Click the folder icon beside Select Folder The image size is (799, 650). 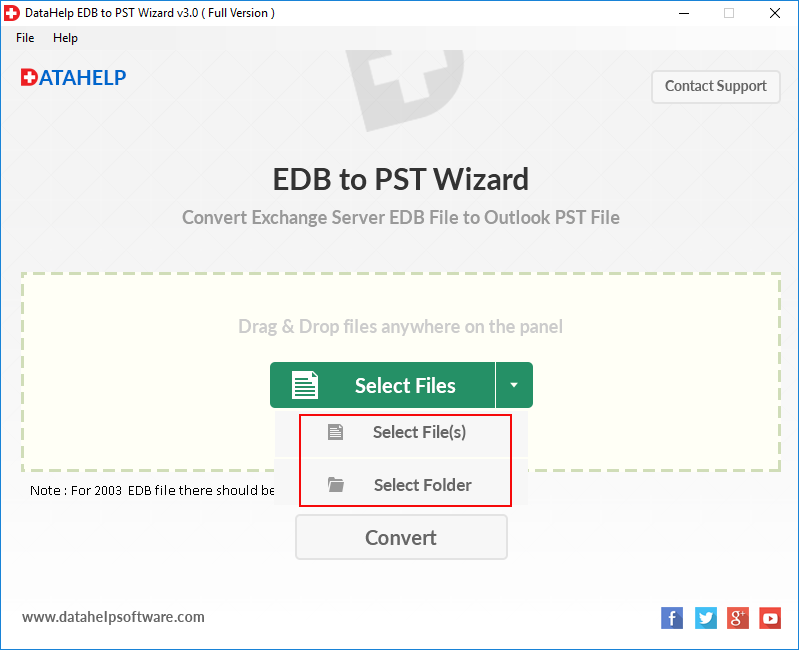tap(336, 484)
